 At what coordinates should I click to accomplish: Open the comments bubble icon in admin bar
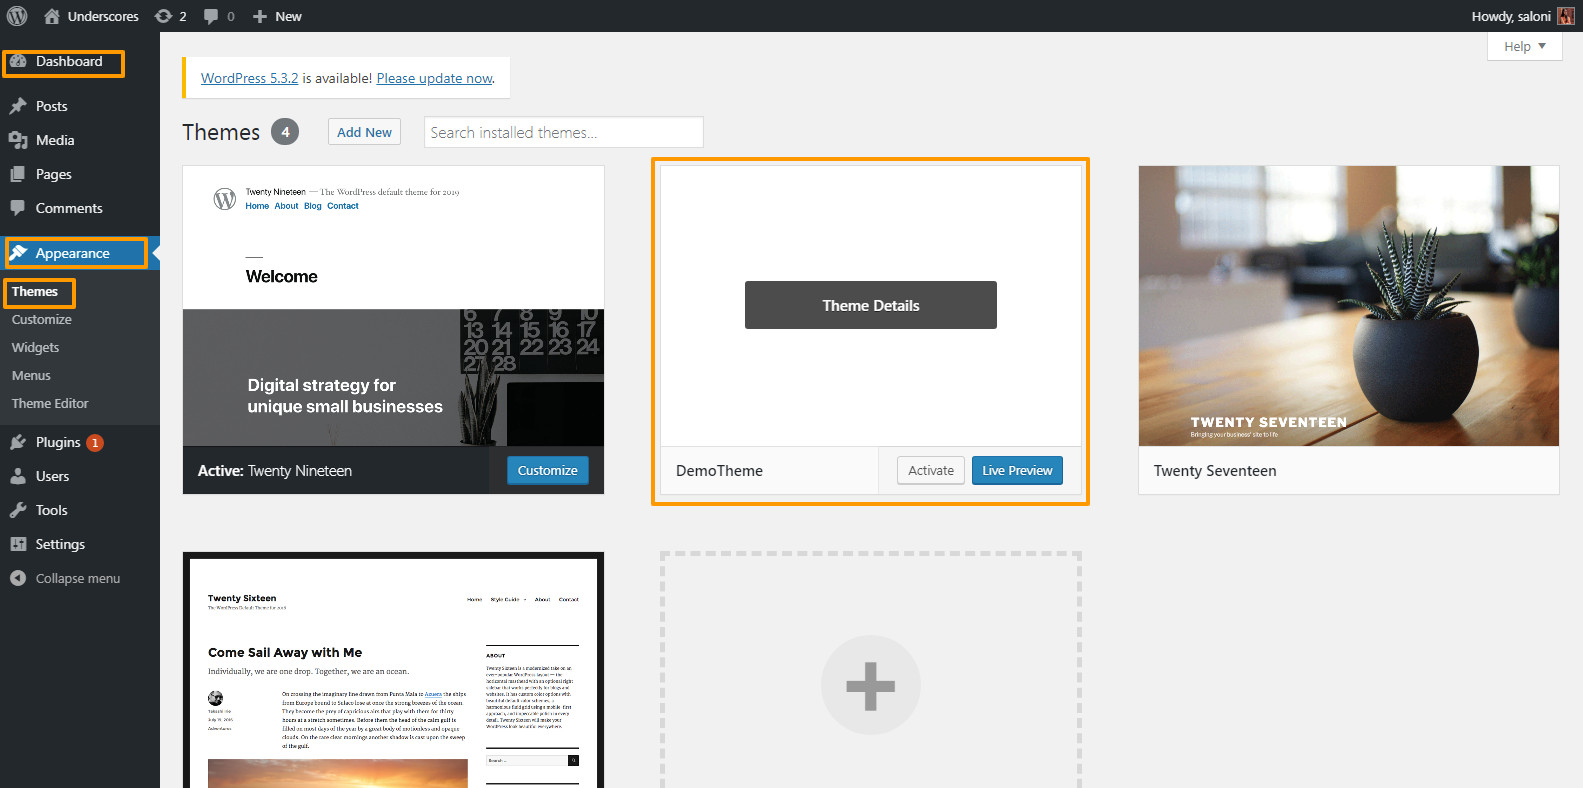click(x=211, y=16)
